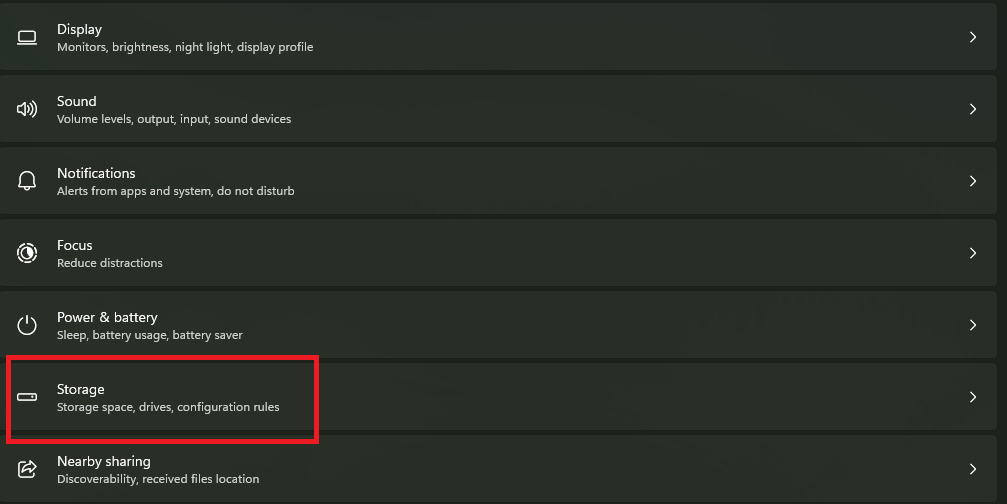Open the Display settings title

pos(79,29)
